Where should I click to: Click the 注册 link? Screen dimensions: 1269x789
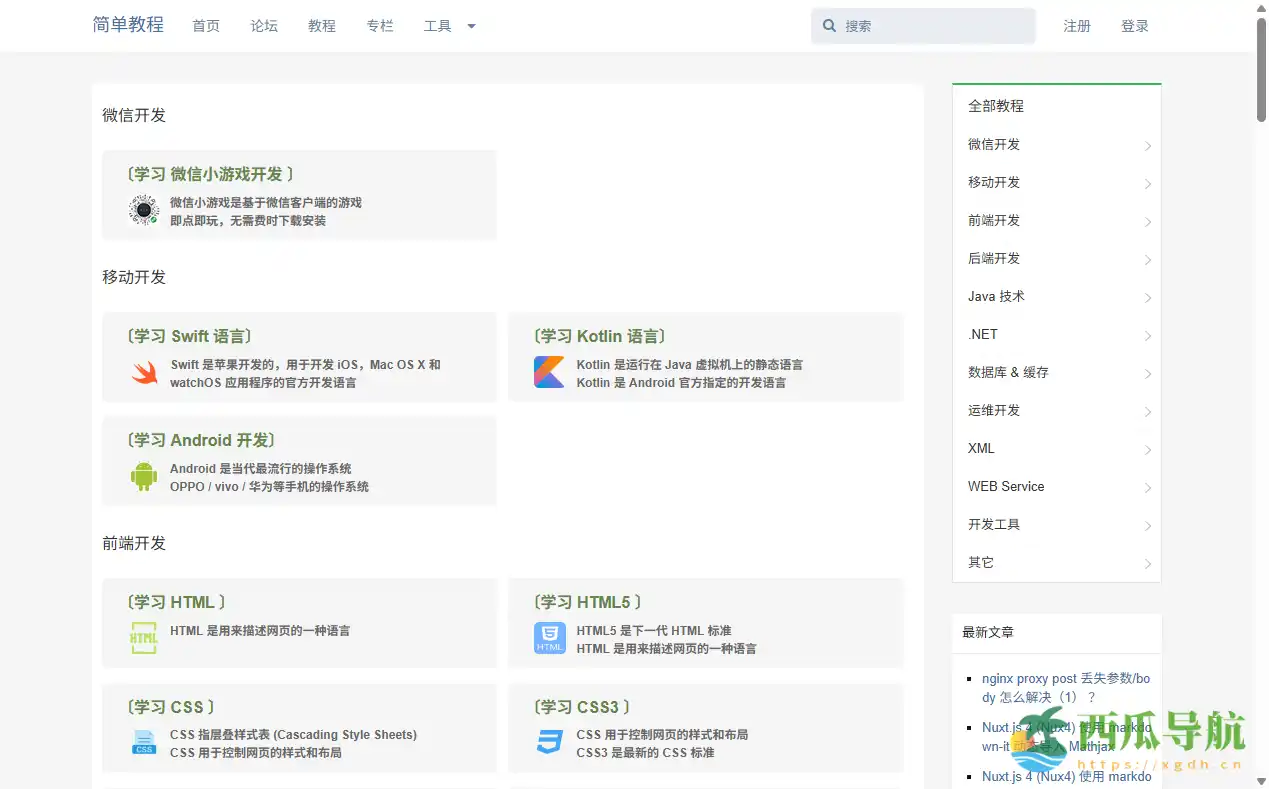point(1077,26)
